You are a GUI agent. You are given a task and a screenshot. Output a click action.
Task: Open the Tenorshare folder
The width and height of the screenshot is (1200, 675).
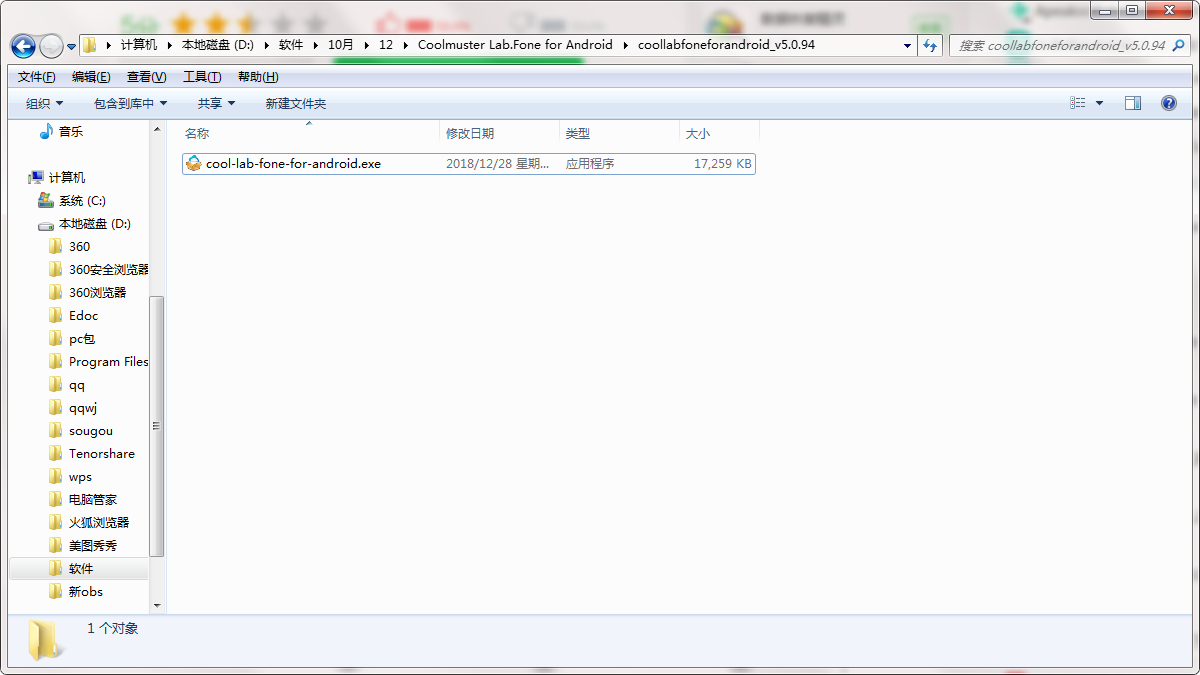click(102, 453)
